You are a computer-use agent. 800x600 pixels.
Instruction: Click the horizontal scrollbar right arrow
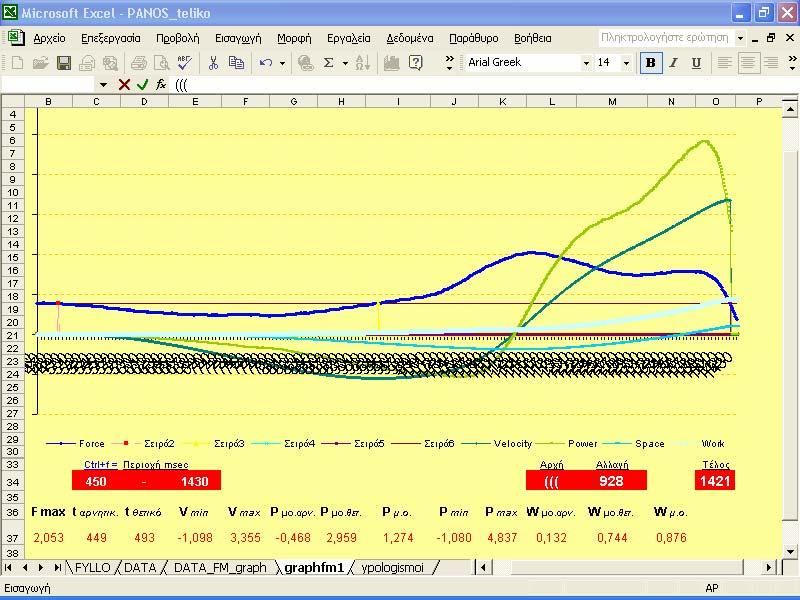(x=769, y=567)
